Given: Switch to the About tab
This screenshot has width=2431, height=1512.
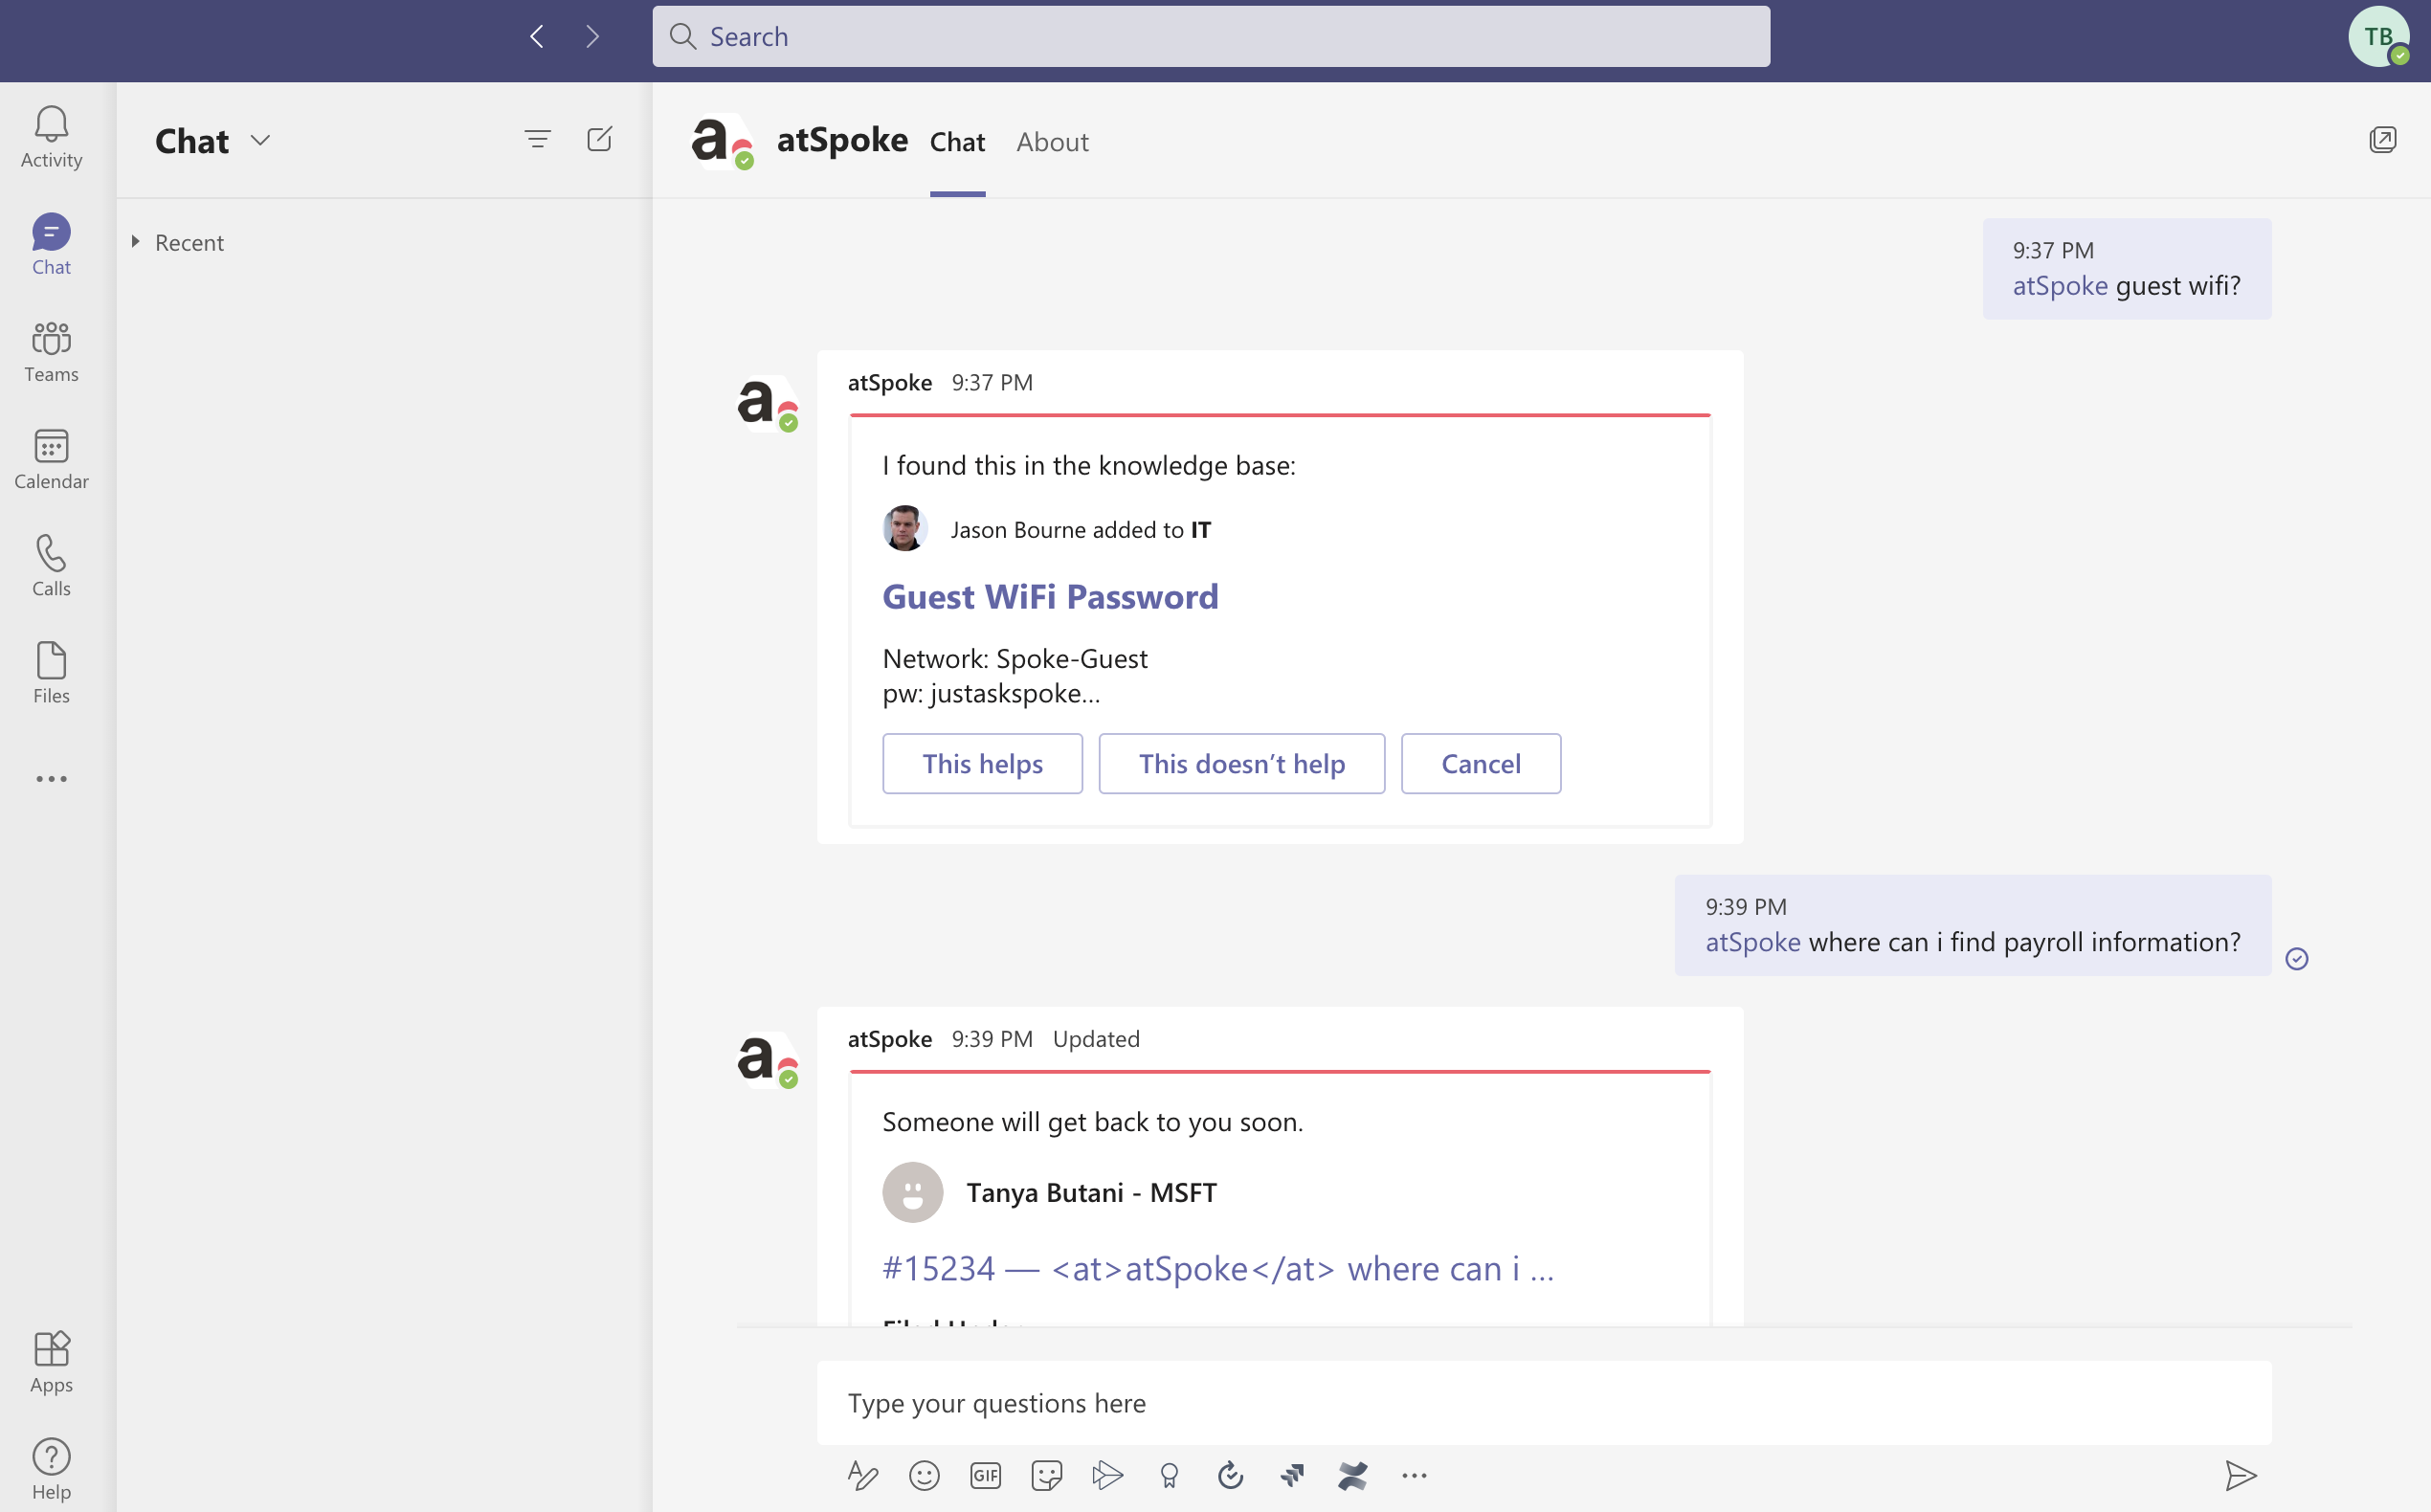Looking at the screenshot, I should (1052, 142).
